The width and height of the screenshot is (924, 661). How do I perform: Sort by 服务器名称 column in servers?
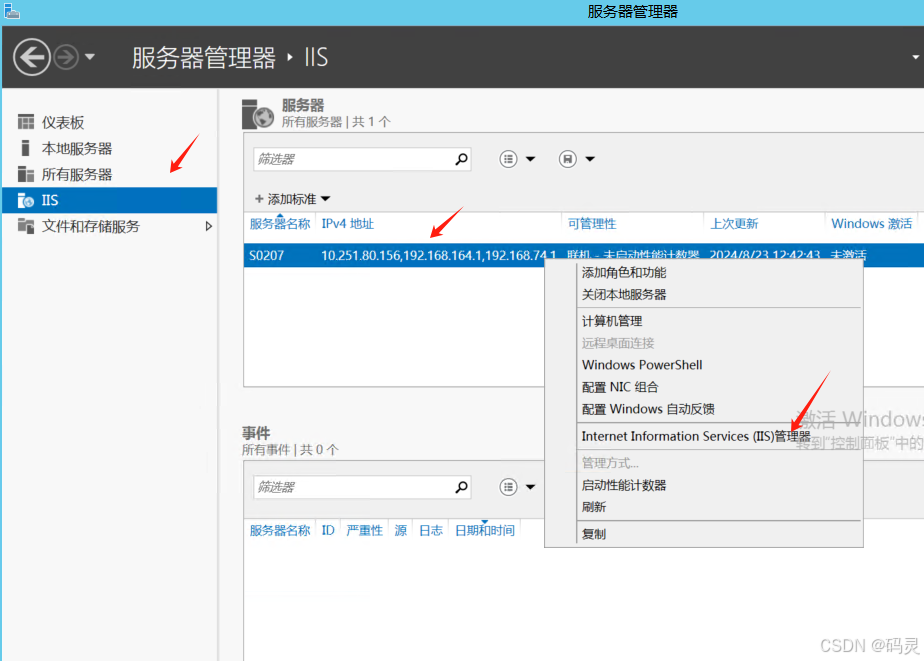[280, 224]
